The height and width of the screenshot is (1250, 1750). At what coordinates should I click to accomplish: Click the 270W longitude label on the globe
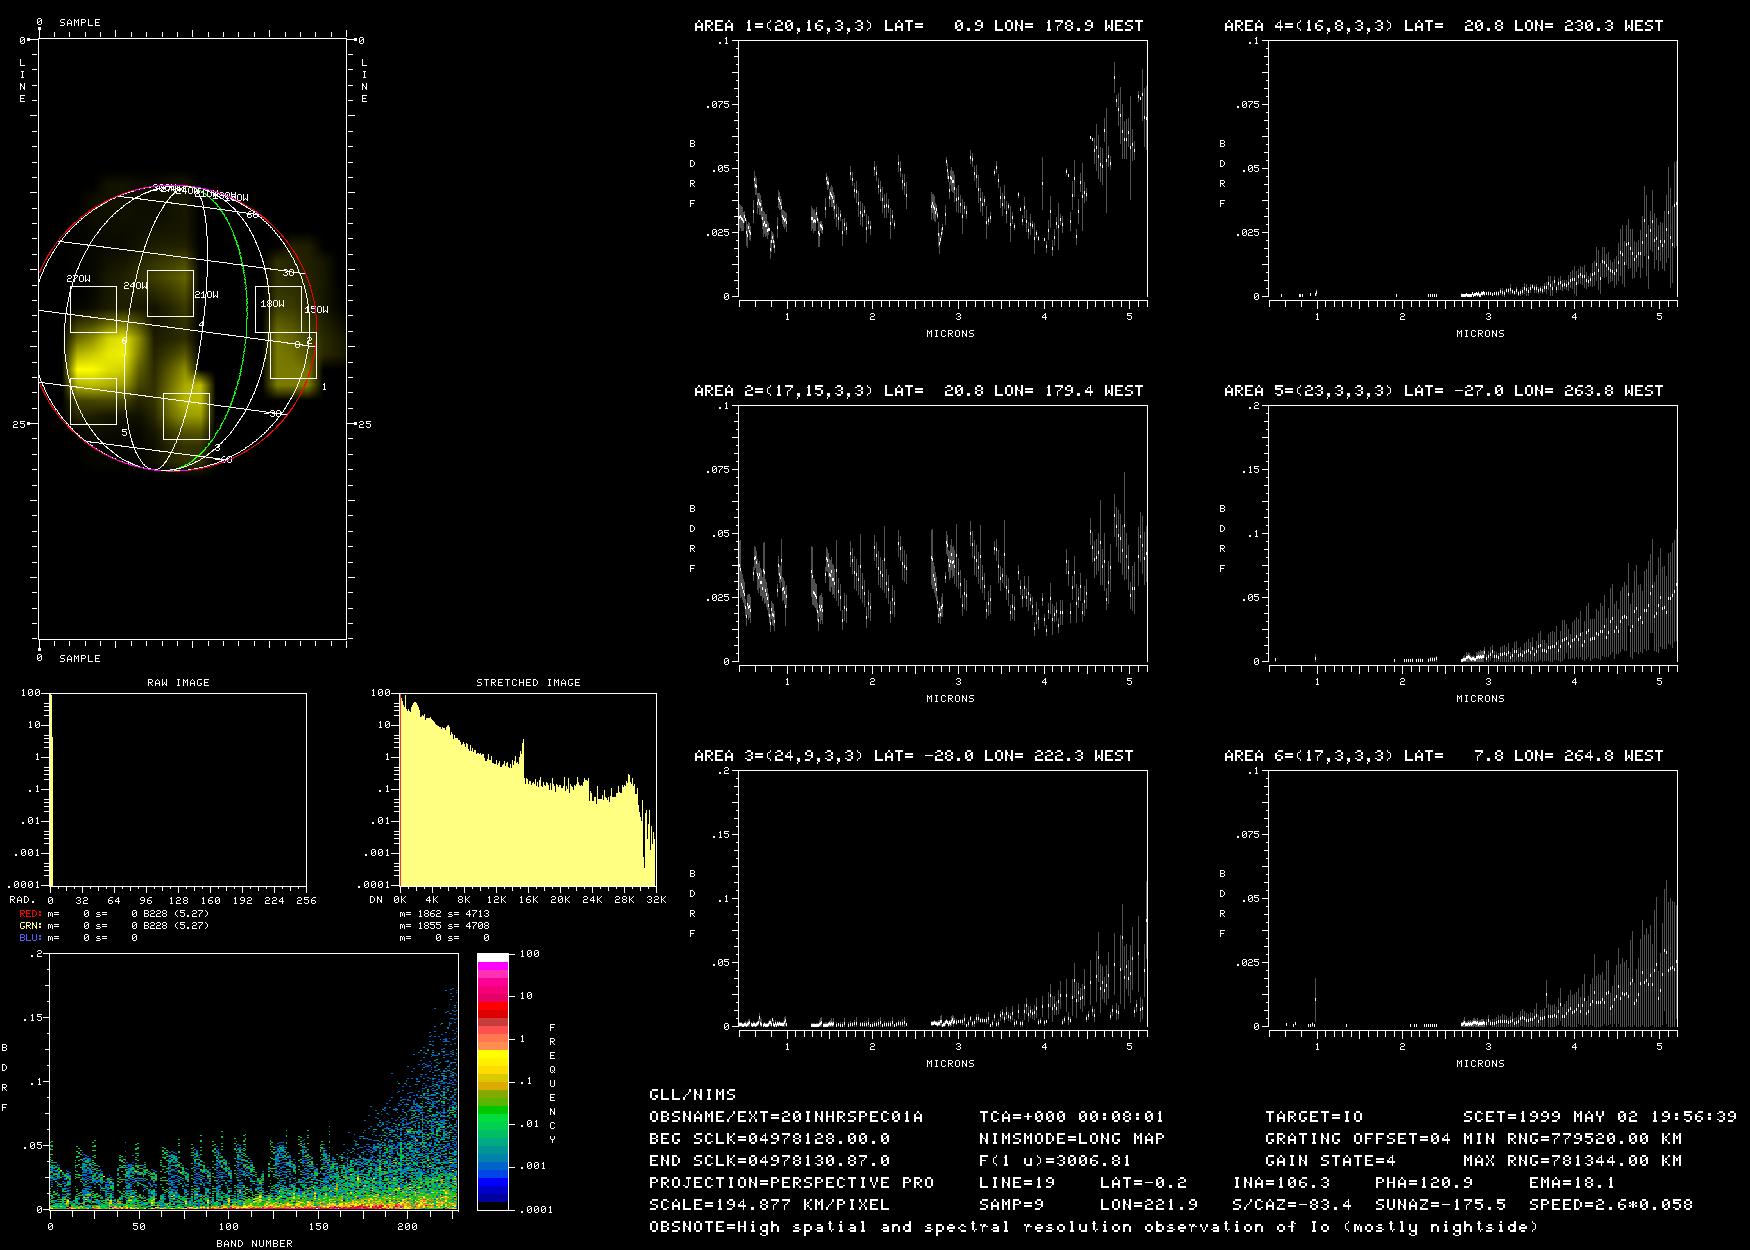click(x=78, y=279)
